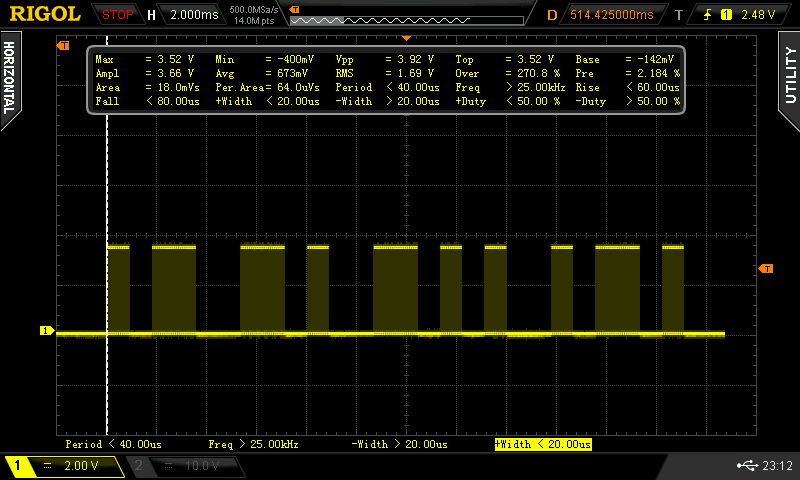Click the rising edge trigger icon

[707, 15]
